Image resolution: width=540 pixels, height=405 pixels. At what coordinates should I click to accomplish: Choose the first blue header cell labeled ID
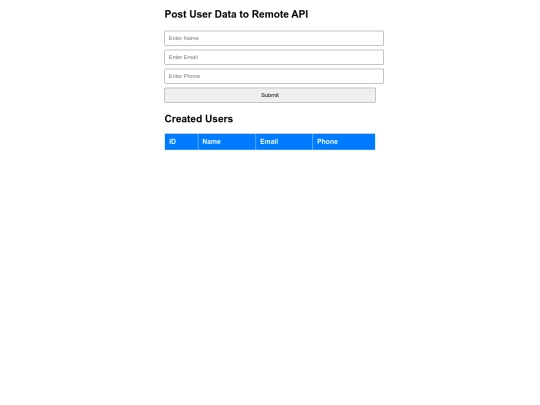(181, 142)
